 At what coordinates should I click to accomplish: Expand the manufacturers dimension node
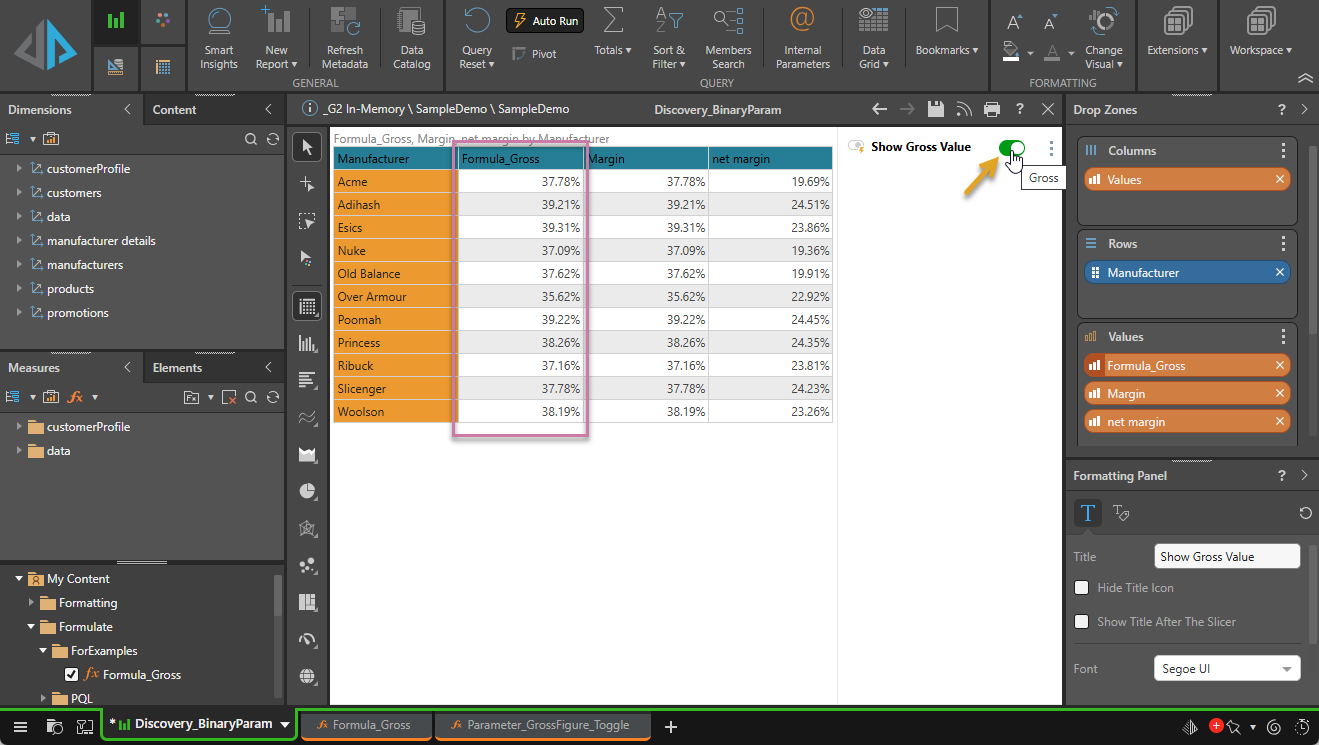click(x=19, y=265)
